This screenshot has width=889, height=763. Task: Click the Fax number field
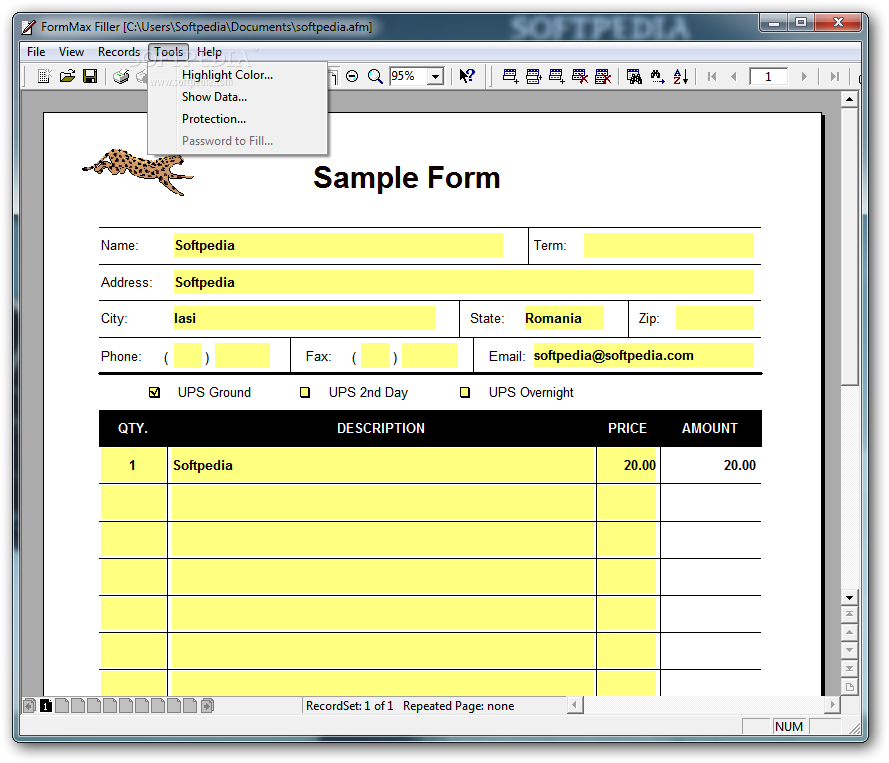430,356
